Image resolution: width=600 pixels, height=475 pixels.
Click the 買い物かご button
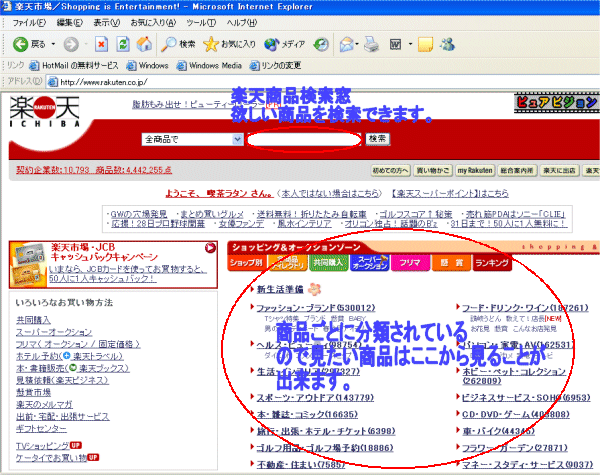tap(433, 171)
